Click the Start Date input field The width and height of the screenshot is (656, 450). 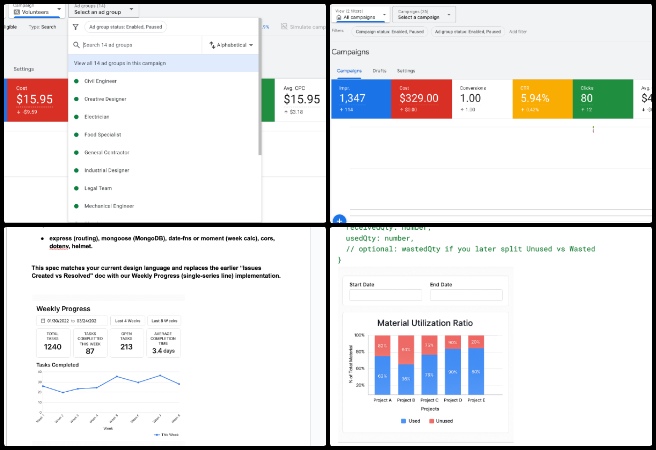[x=384, y=296]
